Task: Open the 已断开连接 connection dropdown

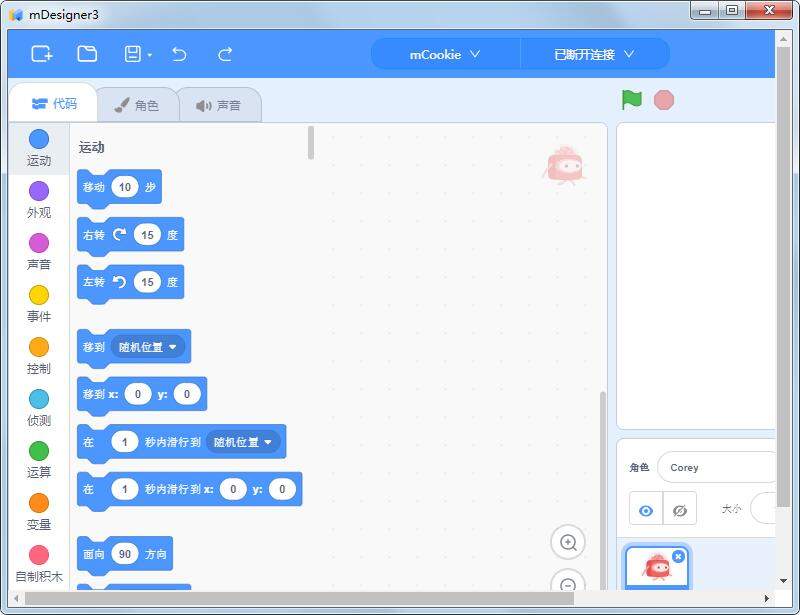Action: click(x=595, y=54)
